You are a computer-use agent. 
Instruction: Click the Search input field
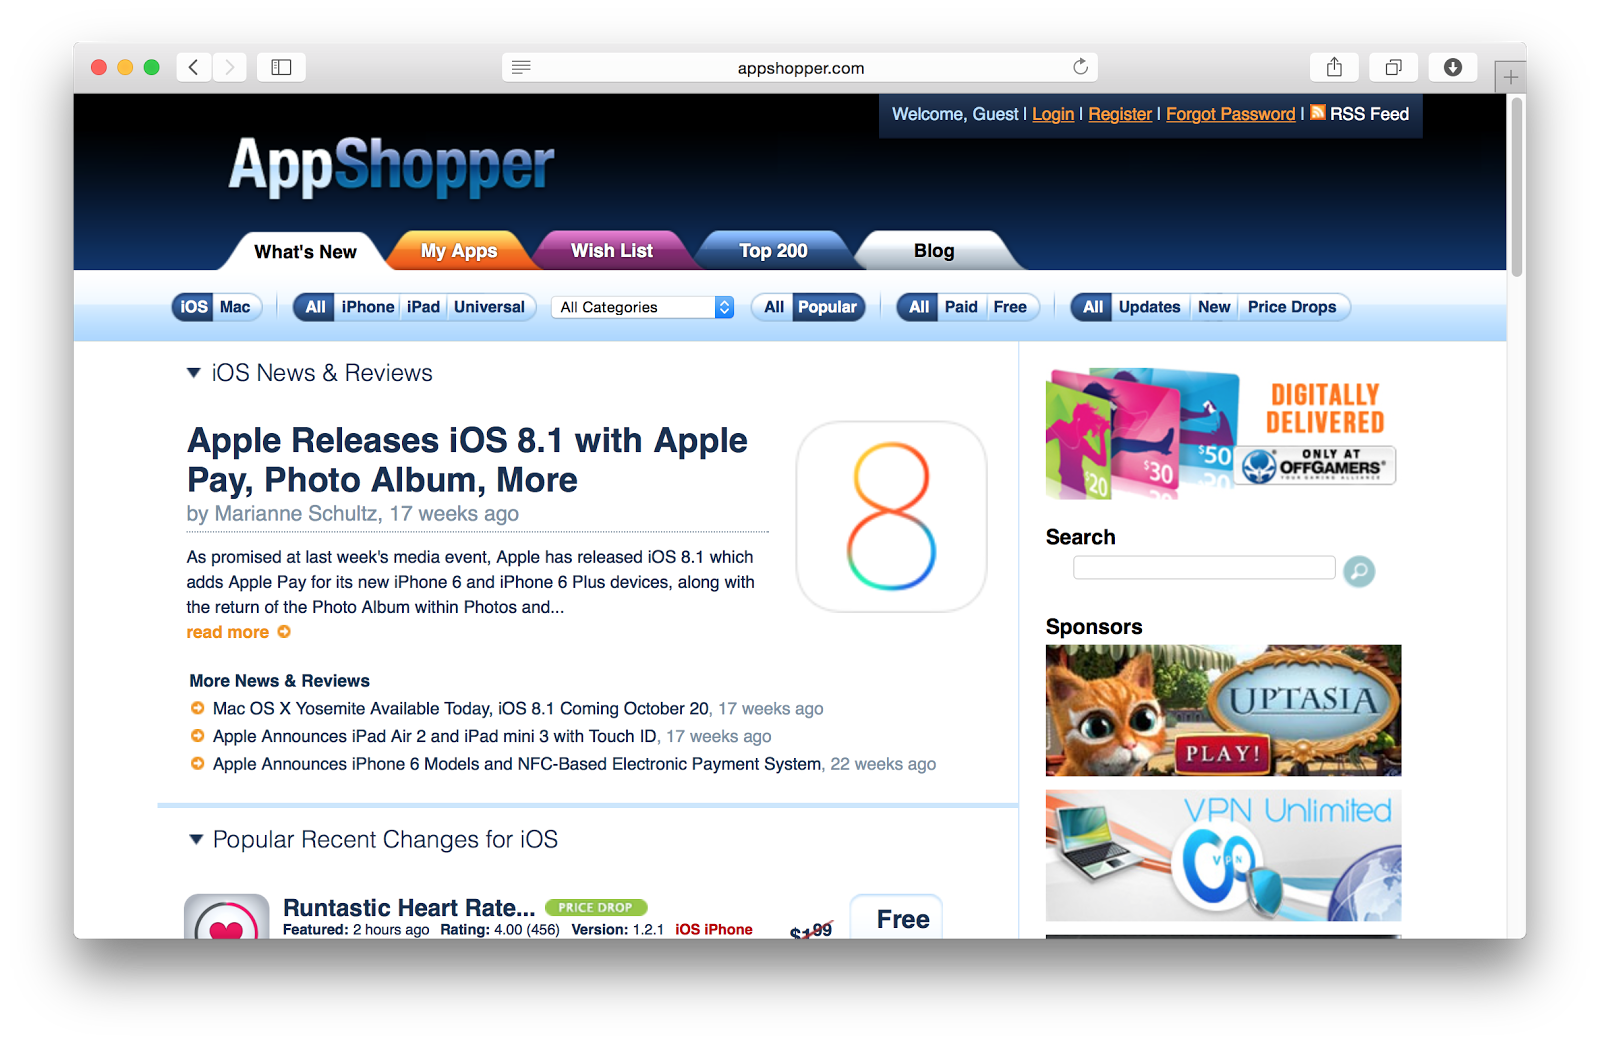click(1204, 568)
